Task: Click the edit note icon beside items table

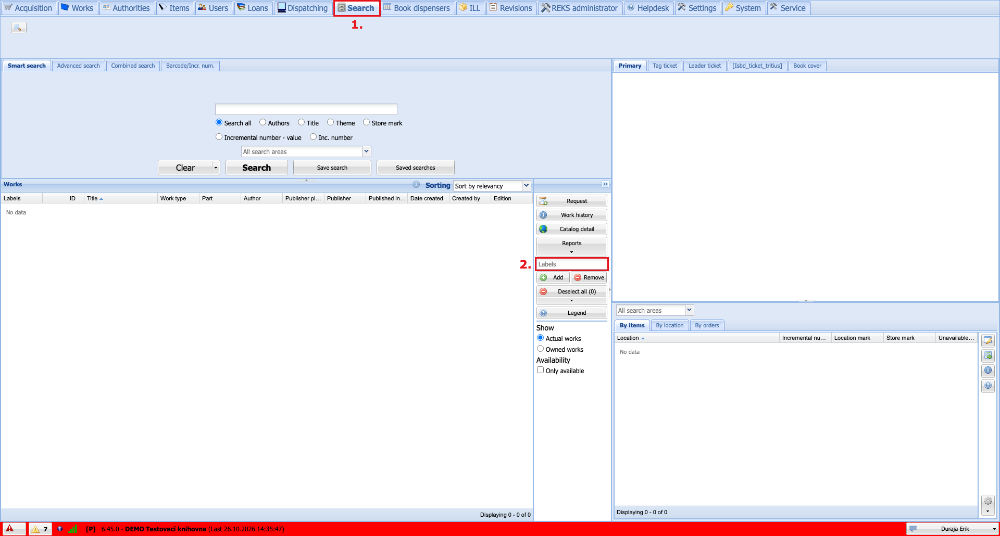Action: click(988, 339)
